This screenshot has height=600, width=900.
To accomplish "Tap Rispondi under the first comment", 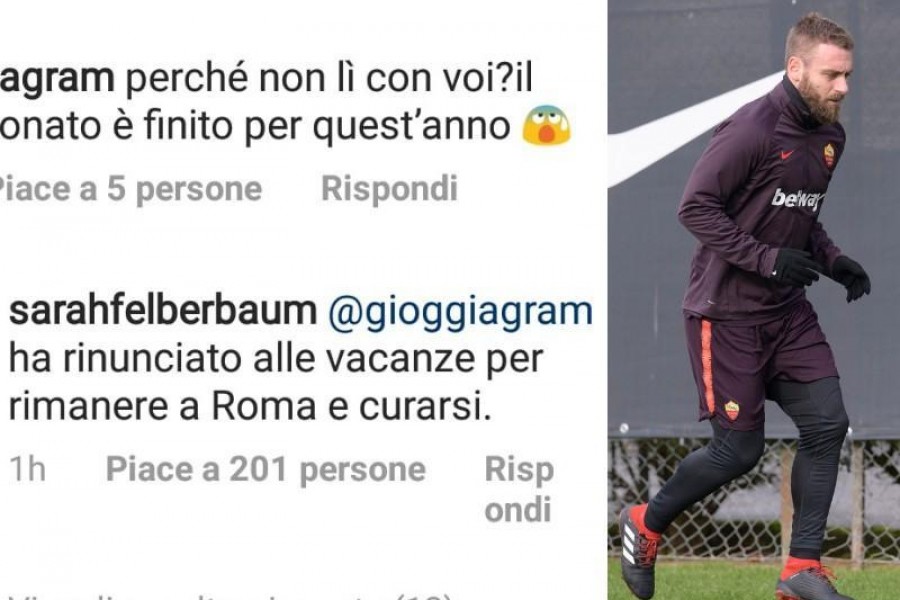I will (x=389, y=188).
